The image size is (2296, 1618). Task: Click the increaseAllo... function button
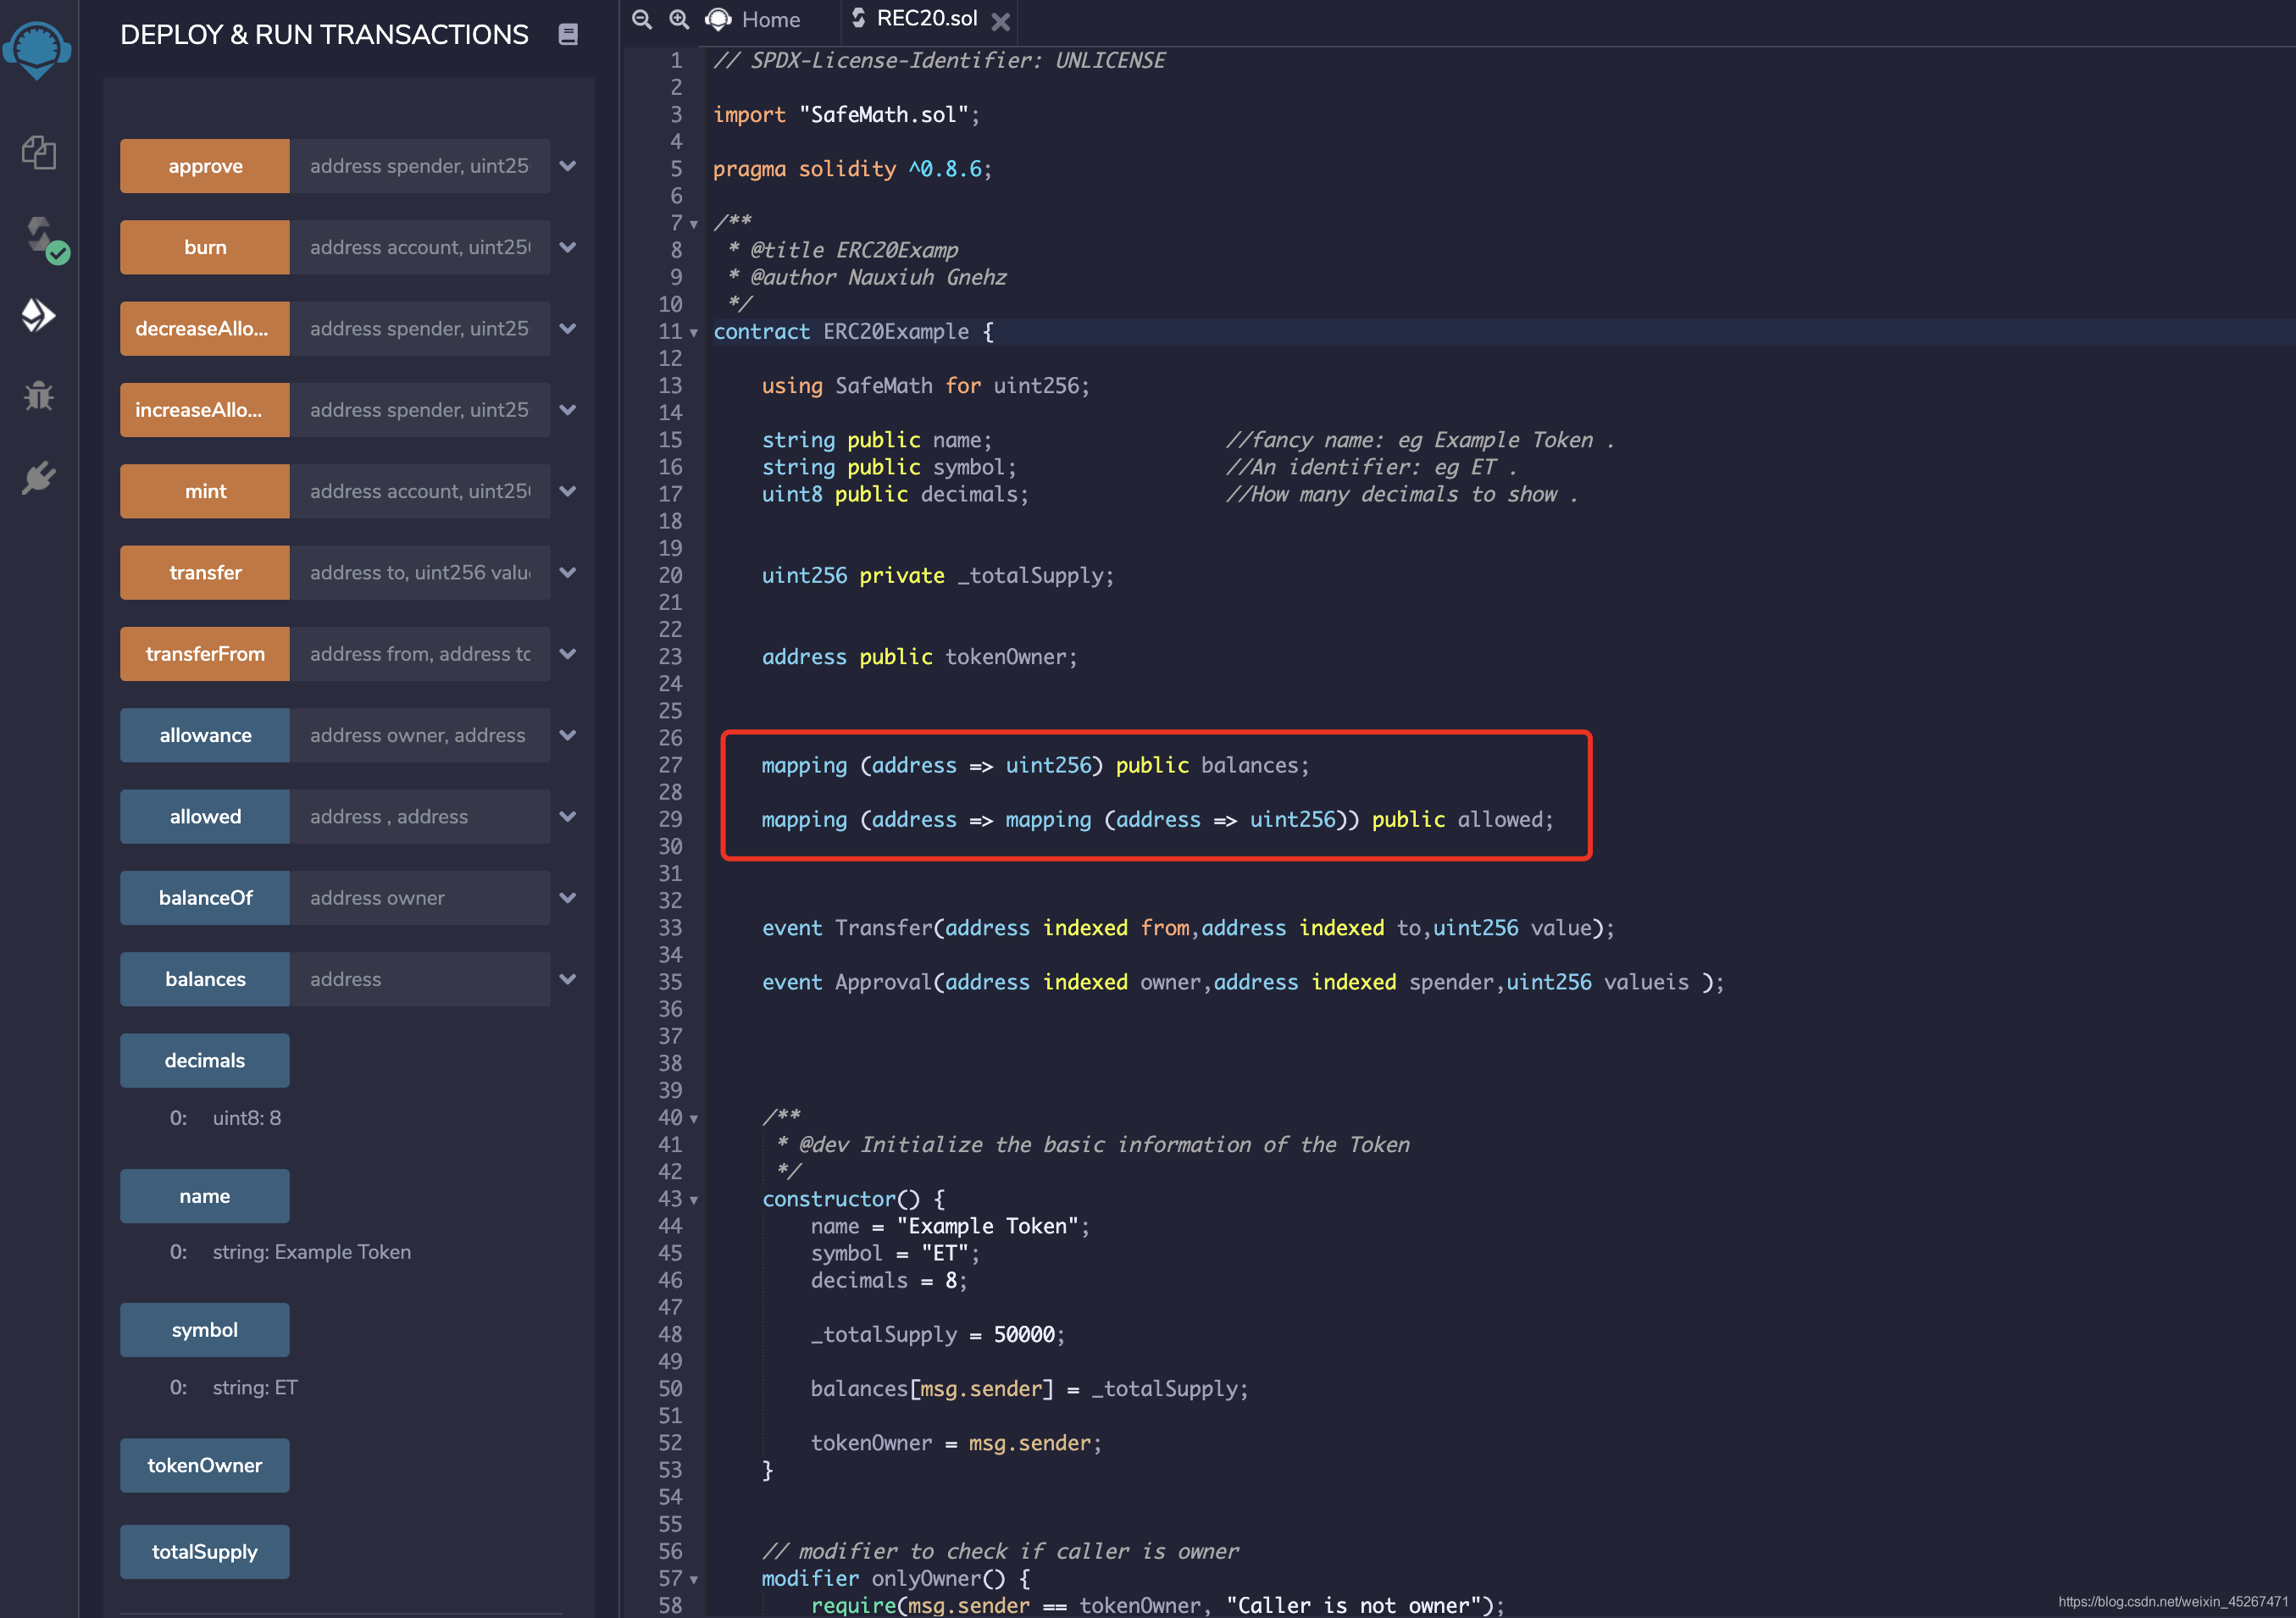click(205, 410)
